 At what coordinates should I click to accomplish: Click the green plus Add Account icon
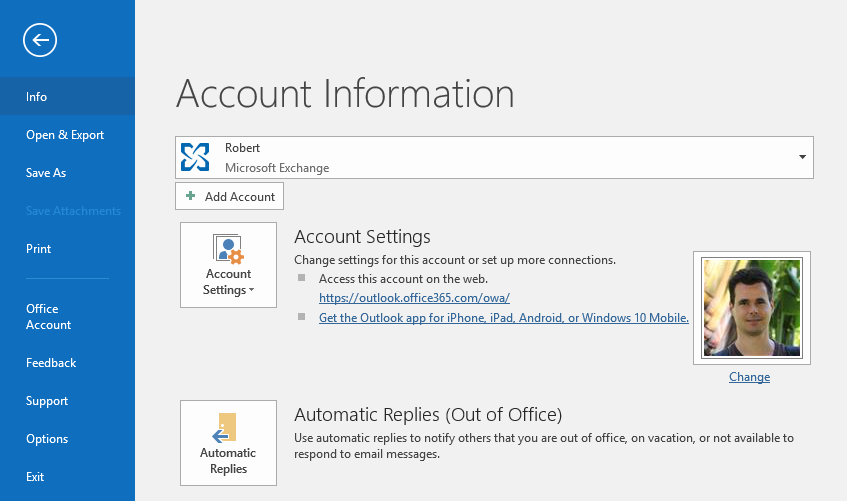tap(190, 197)
